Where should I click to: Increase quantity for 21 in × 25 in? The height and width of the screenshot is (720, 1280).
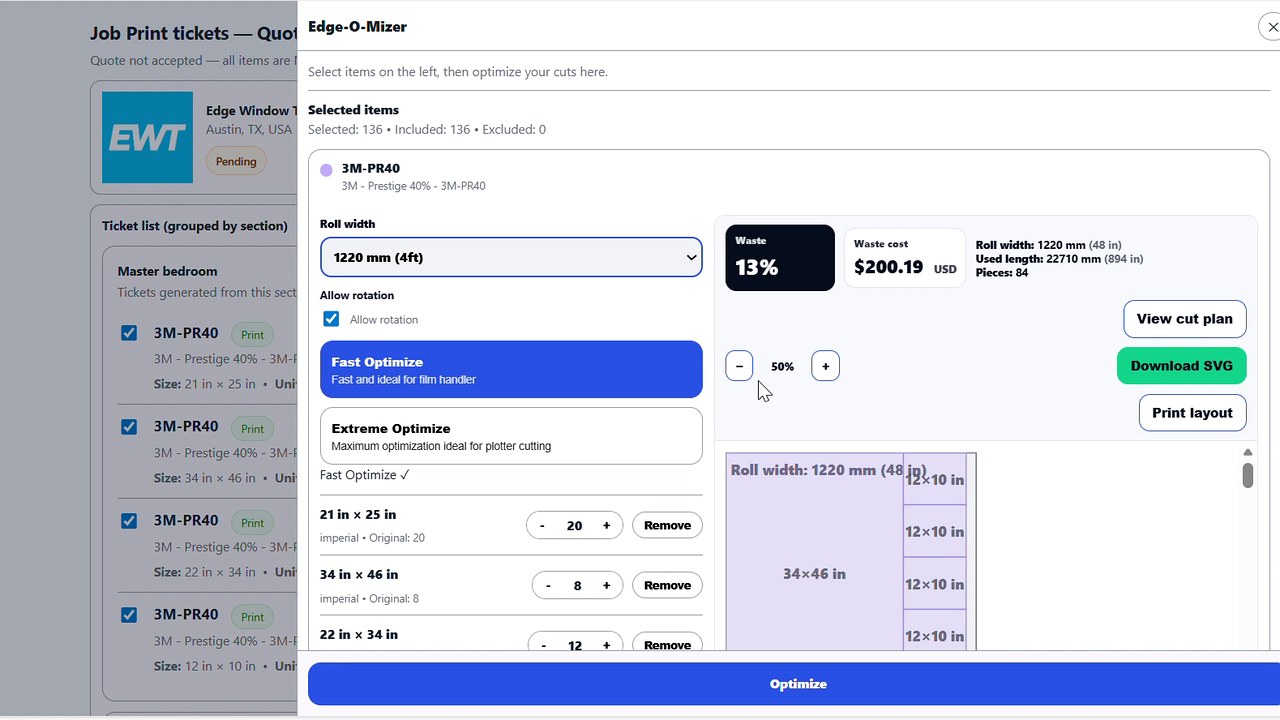(x=606, y=525)
